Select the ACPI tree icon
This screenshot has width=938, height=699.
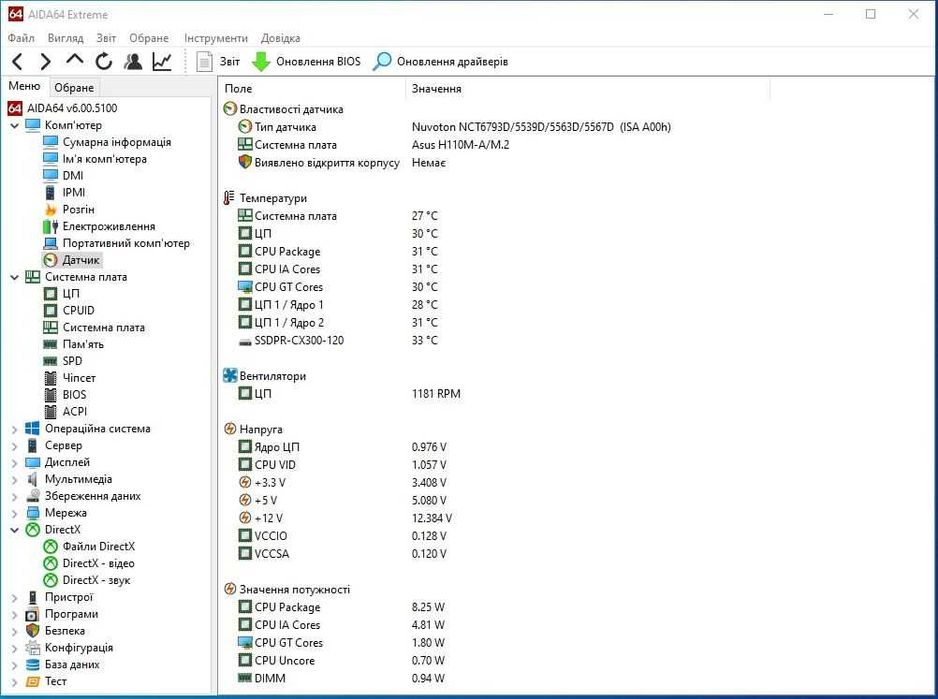point(51,411)
